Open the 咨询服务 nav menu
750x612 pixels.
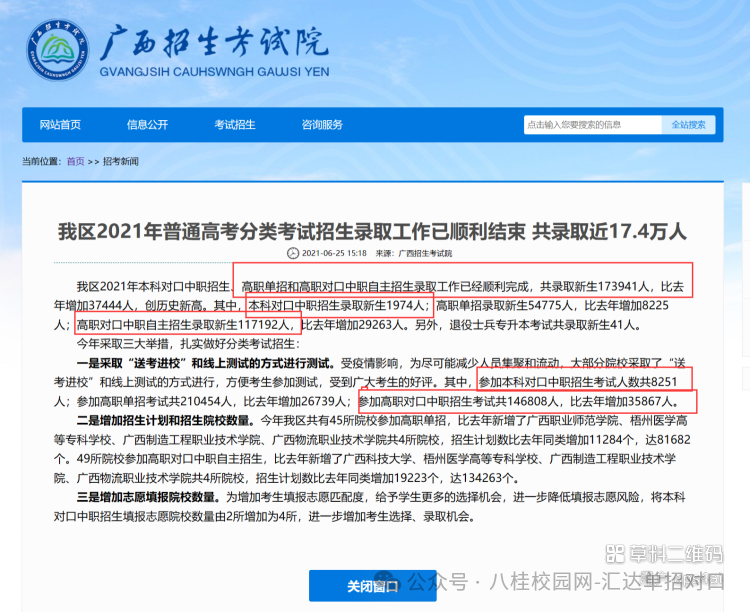322,125
